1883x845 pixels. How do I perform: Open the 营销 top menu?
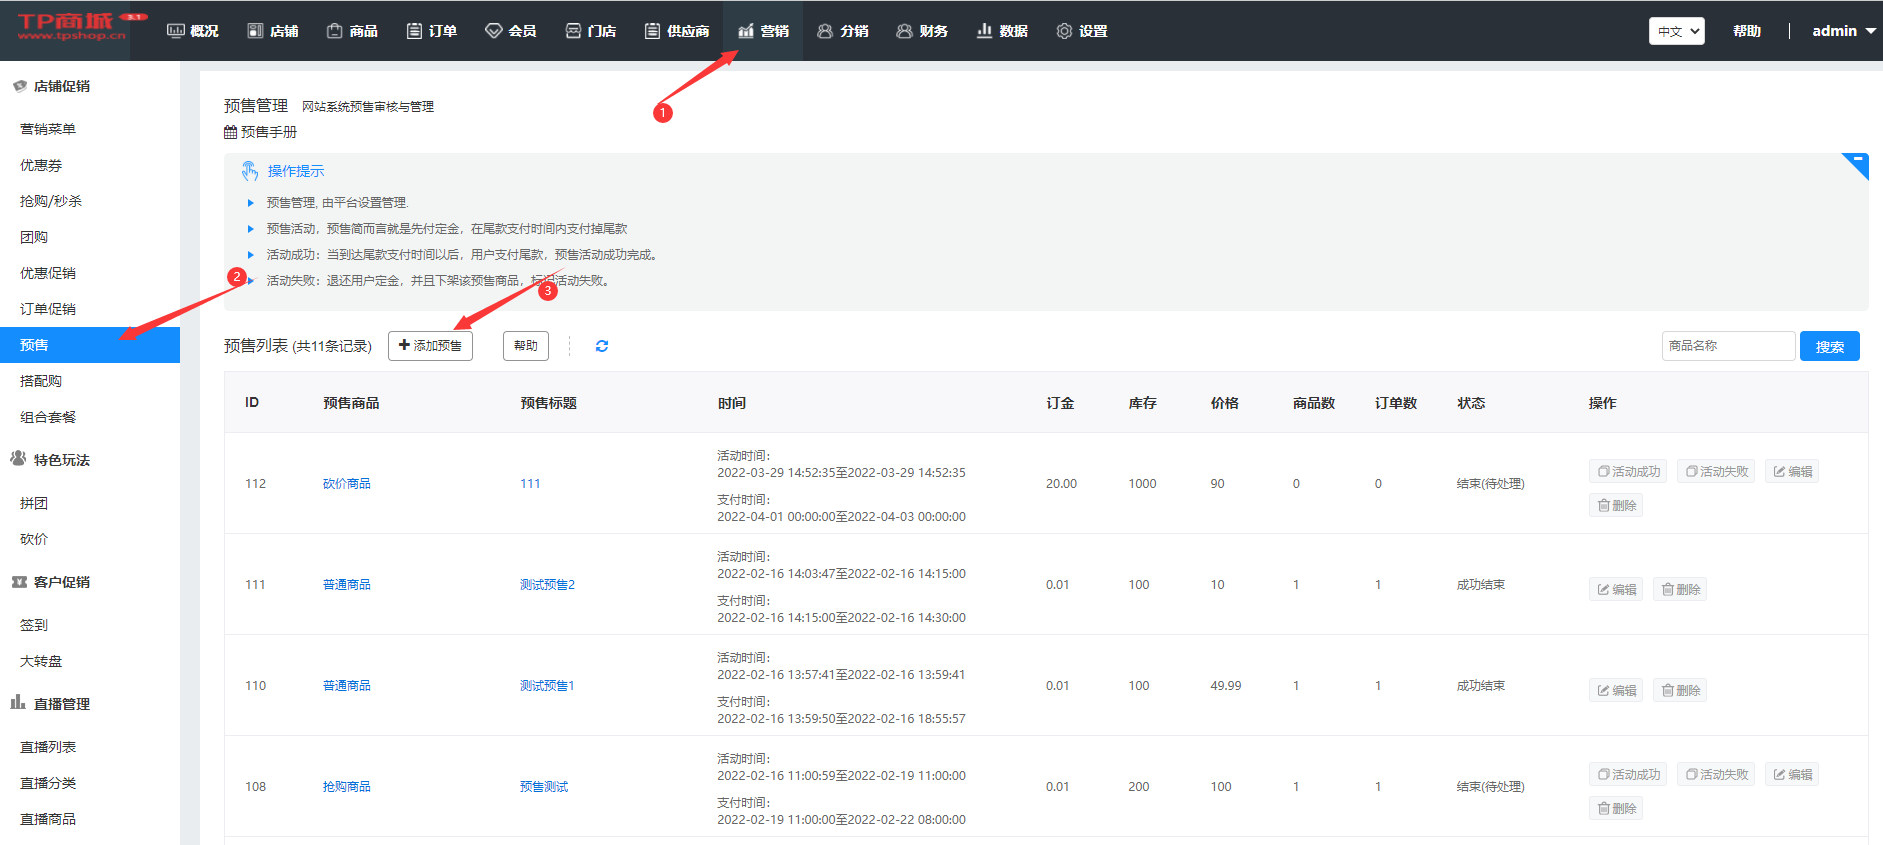coord(764,31)
